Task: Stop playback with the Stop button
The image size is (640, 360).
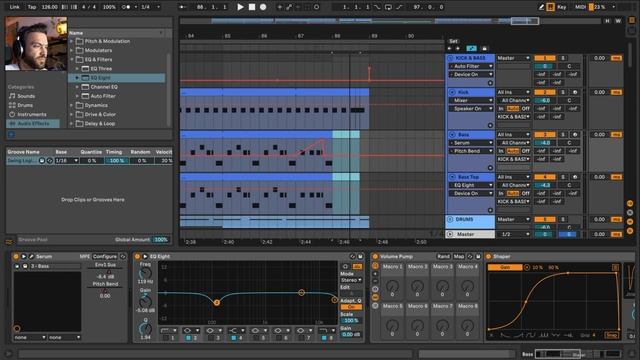Action: click(252, 7)
